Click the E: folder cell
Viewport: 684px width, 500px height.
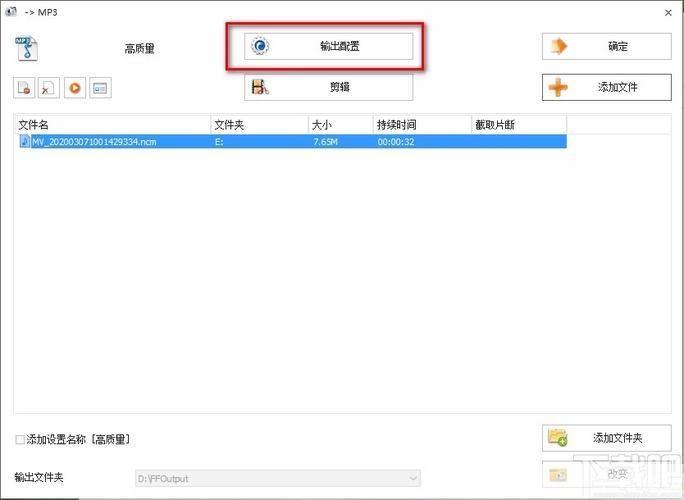[219, 142]
